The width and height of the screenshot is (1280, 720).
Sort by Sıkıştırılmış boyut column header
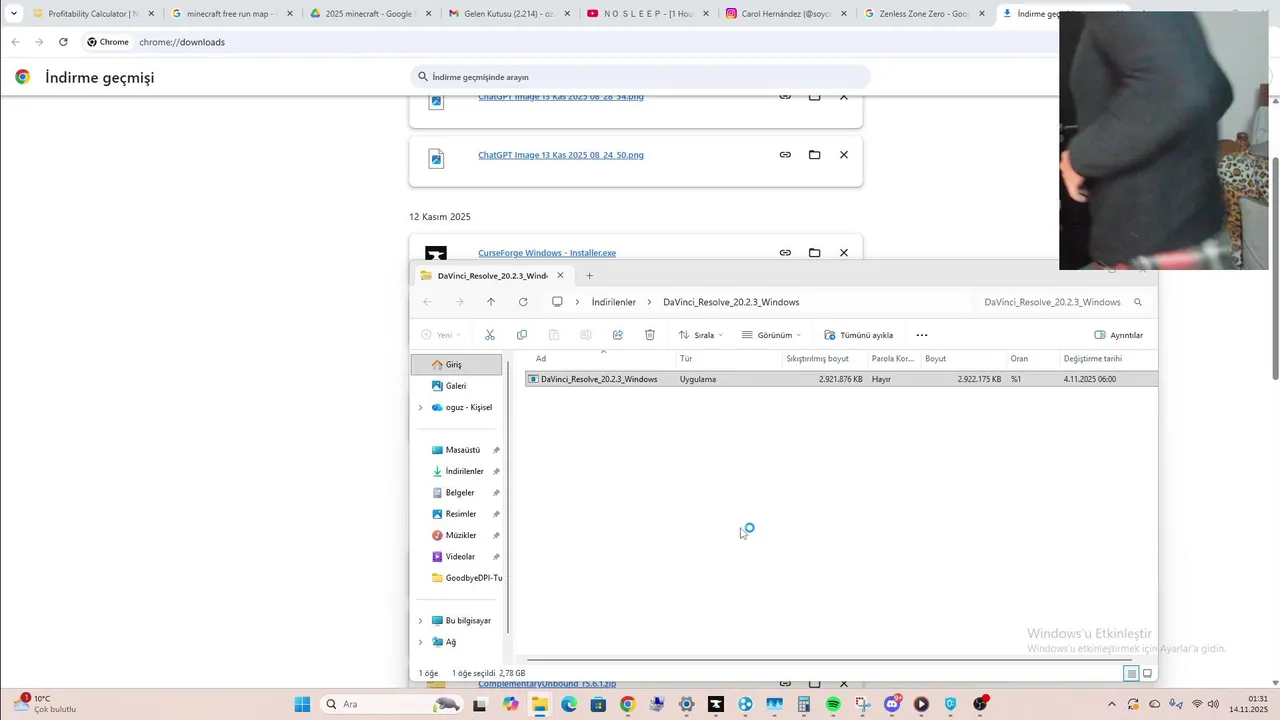[818, 359]
